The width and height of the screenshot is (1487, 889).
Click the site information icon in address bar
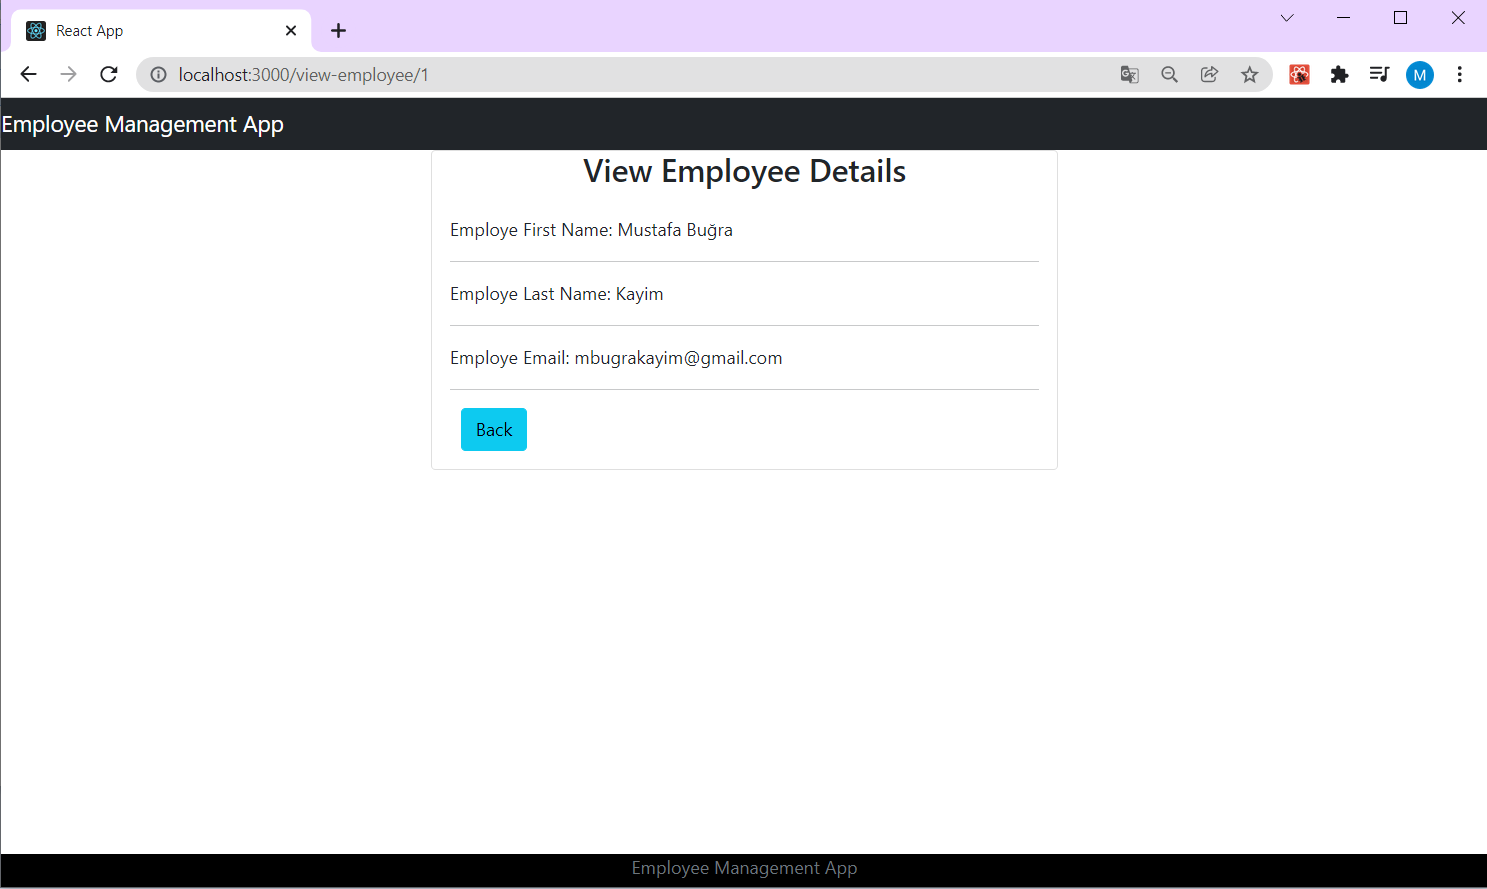point(158,74)
